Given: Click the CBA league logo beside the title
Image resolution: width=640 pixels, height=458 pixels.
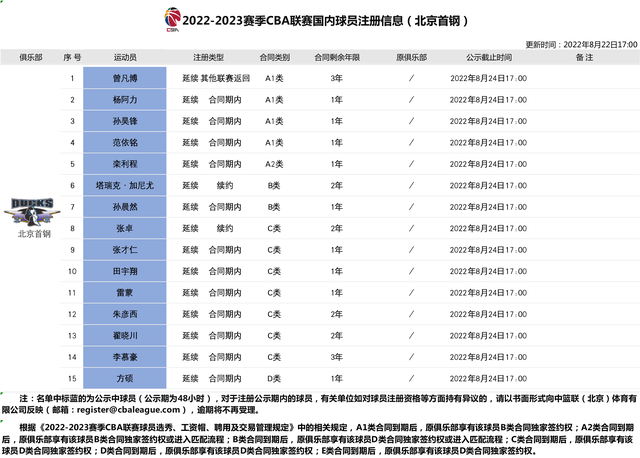Looking at the screenshot, I should point(173,20).
